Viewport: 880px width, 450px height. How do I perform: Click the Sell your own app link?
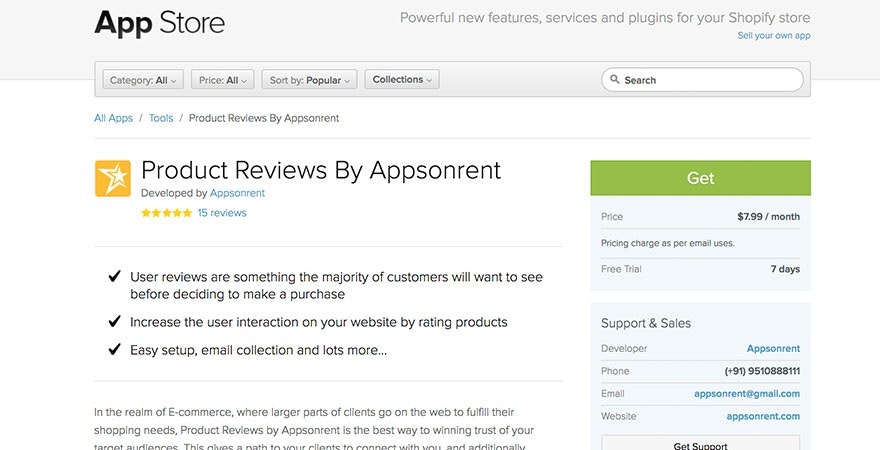[x=773, y=35]
